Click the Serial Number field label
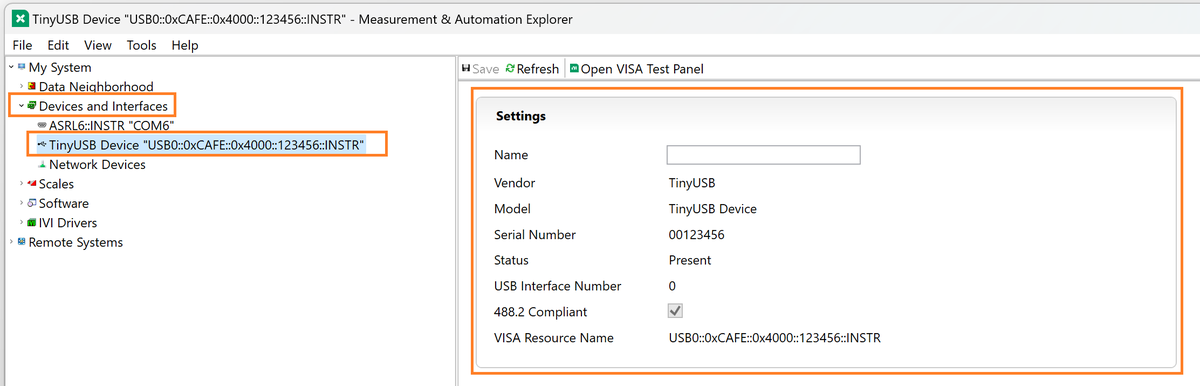 pyautogui.click(x=535, y=235)
